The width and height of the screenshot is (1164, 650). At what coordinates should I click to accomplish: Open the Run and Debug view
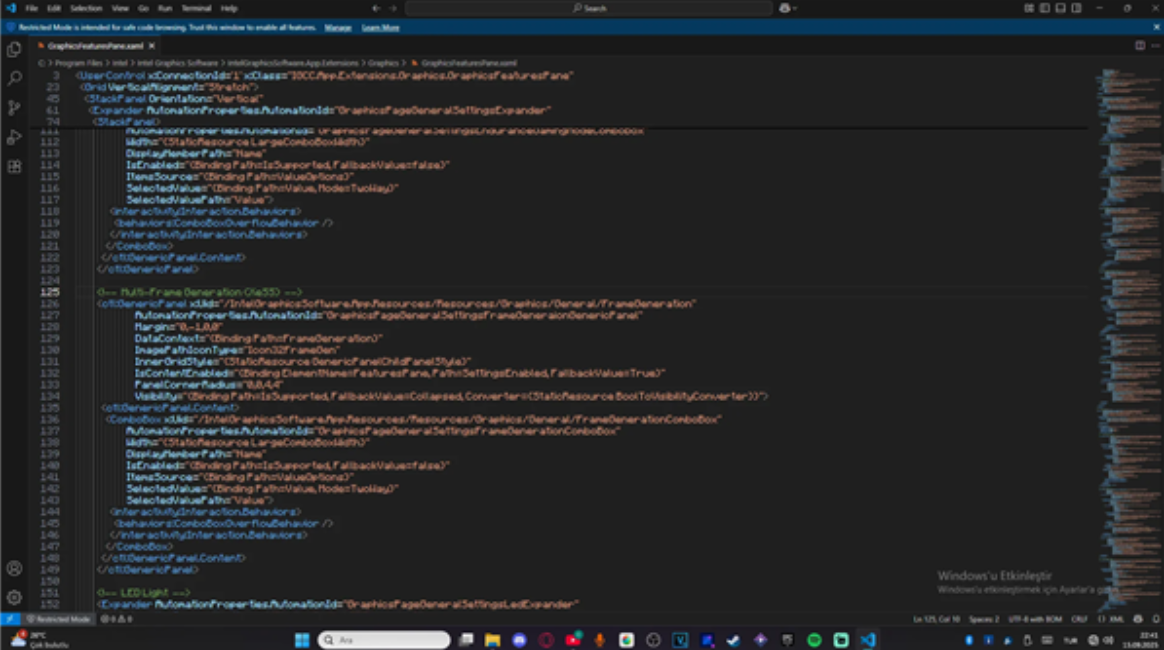pos(14,137)
